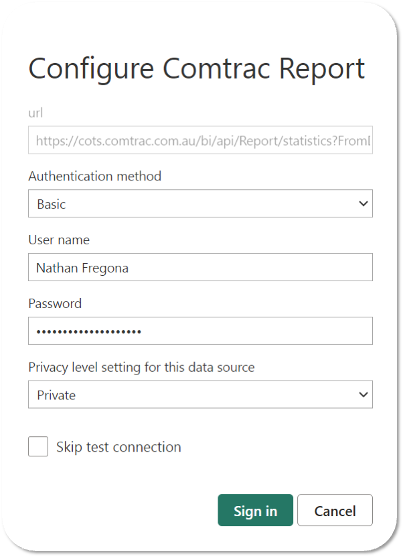
Task: Click the url label above the field
Action: pyautogui.click(x=36, y=113)
